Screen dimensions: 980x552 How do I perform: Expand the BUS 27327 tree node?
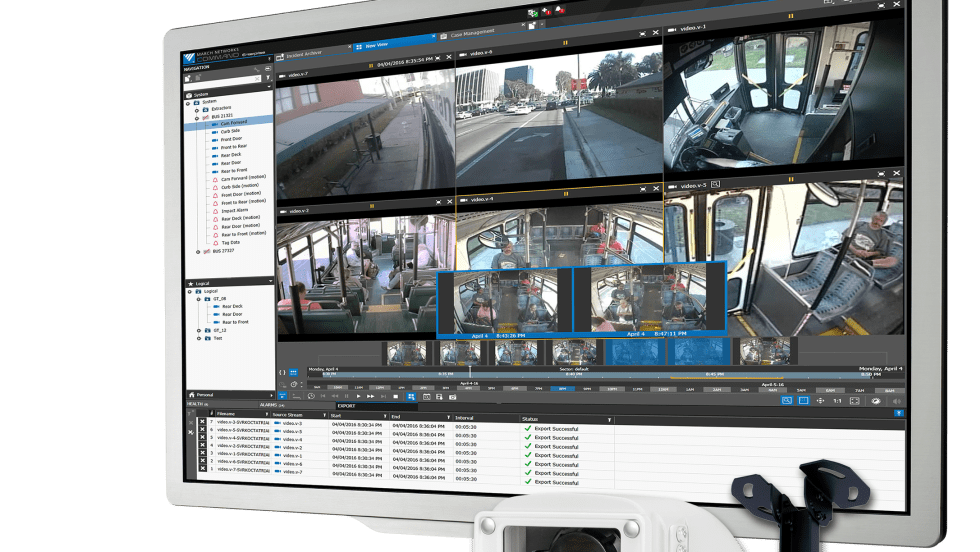[199, 252]
